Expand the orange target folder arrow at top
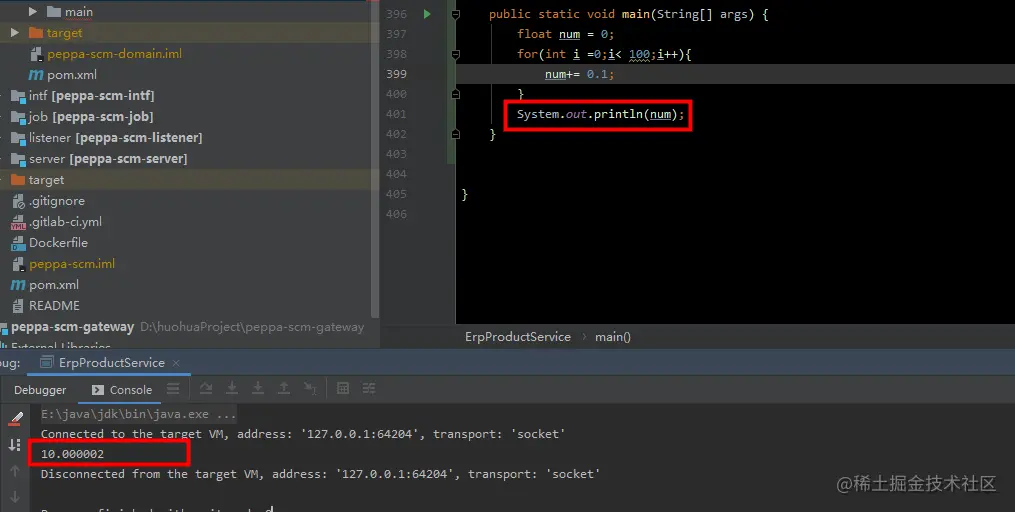 (15, 32)
